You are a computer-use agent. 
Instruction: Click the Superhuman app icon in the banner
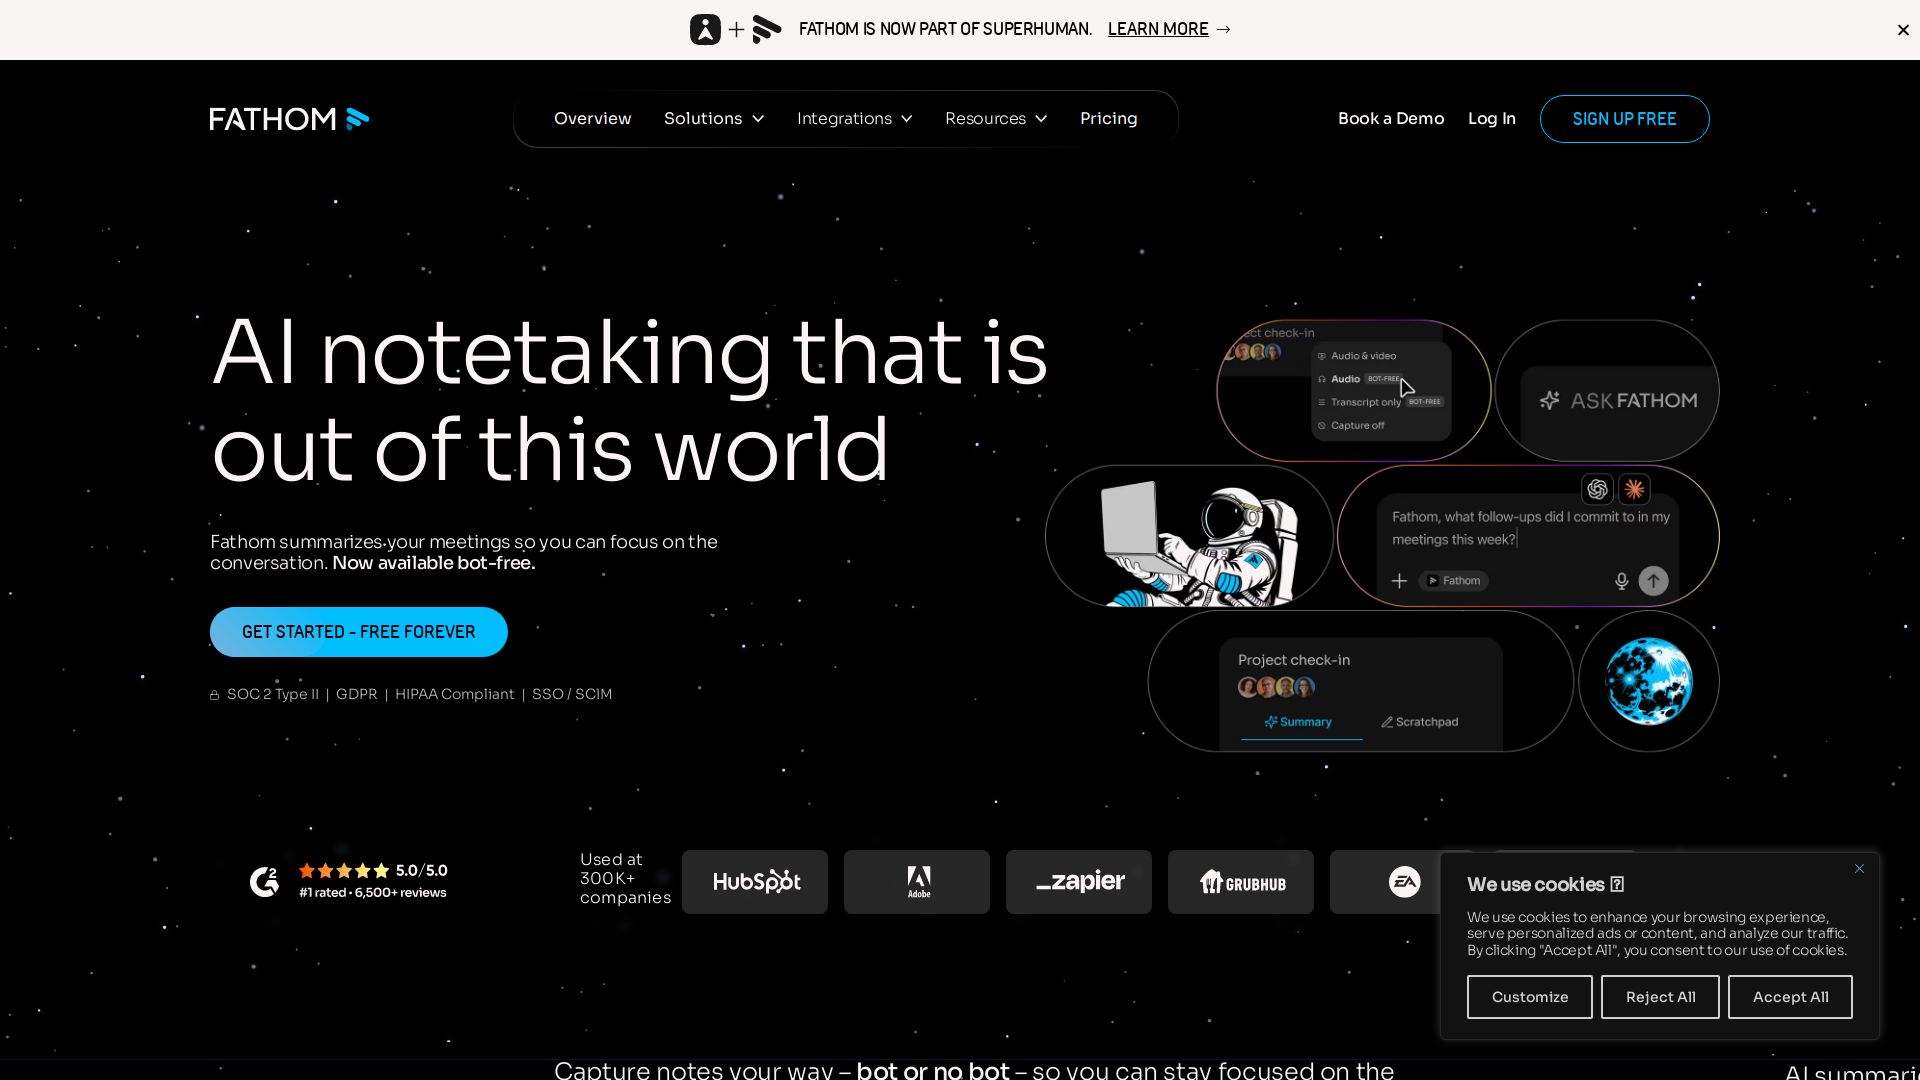[705, 29]
